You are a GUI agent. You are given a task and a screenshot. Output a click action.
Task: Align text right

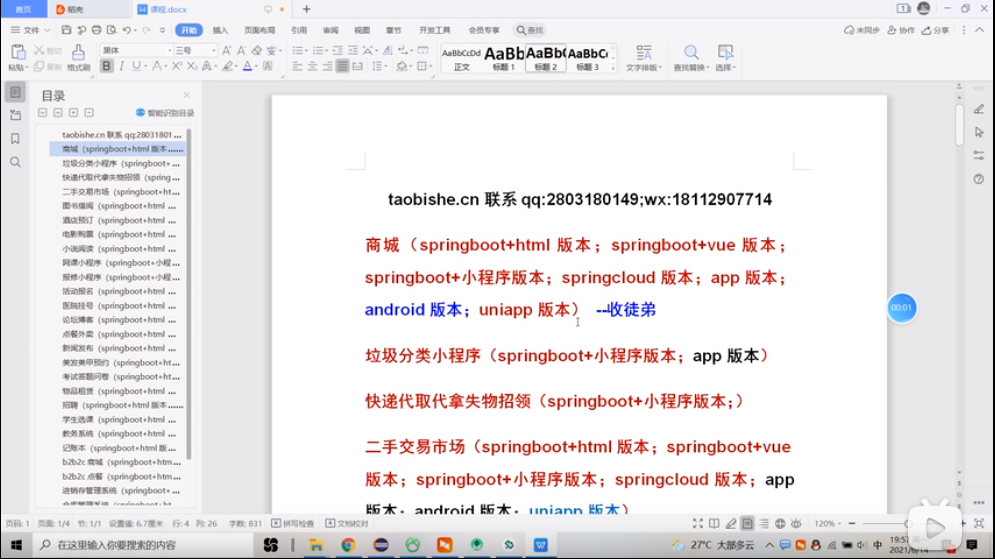(x=327, y=66)
